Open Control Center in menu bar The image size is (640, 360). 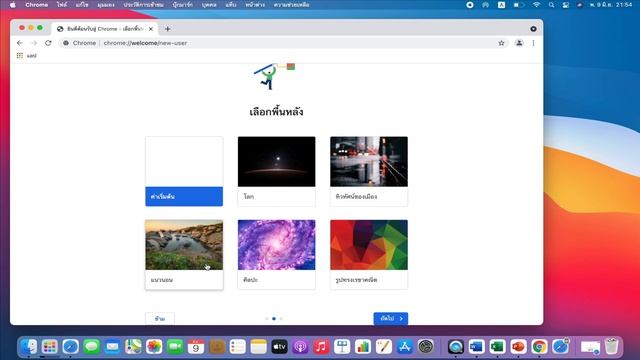566,5
